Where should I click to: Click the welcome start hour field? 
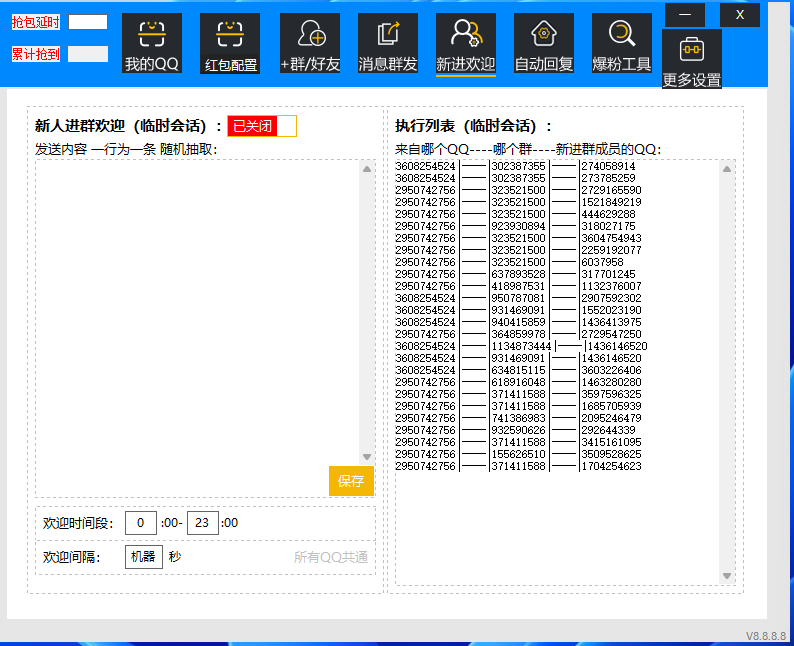[x=141, y=523]
